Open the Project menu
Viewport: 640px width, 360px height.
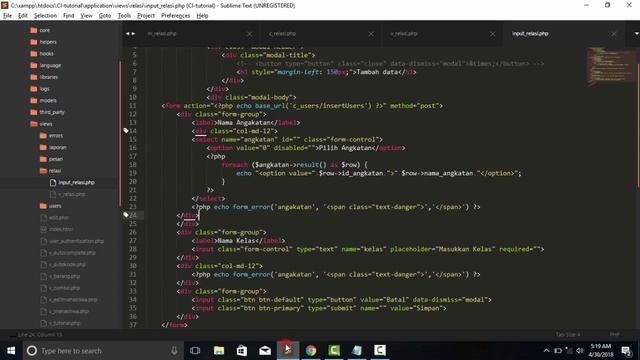click(146, 16)
